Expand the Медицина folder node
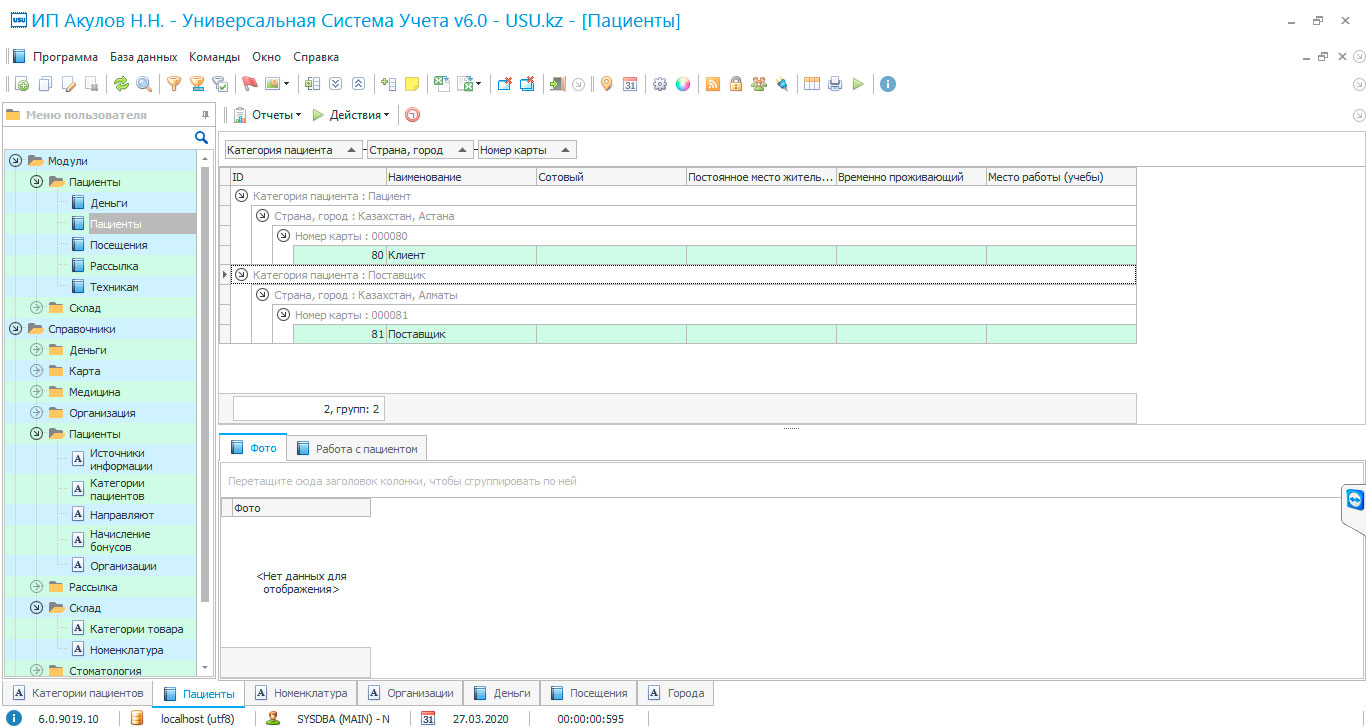The image size is (1366, 728). 37,391
